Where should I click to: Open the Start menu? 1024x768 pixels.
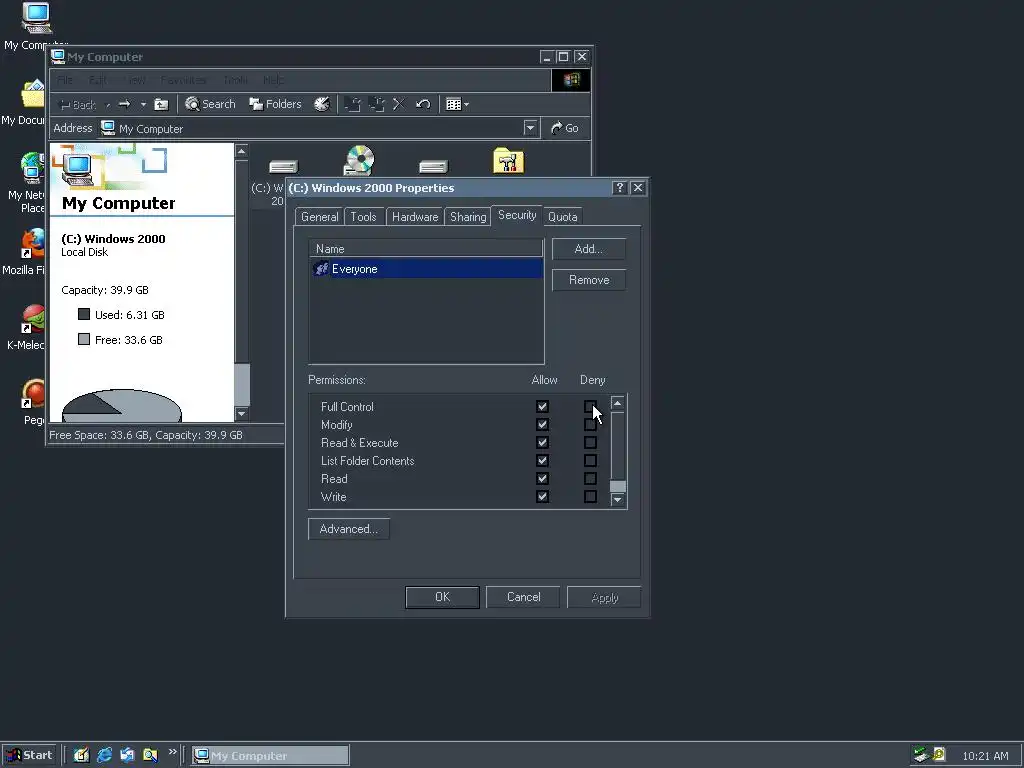pyautogui.click(x=29, y=756)
